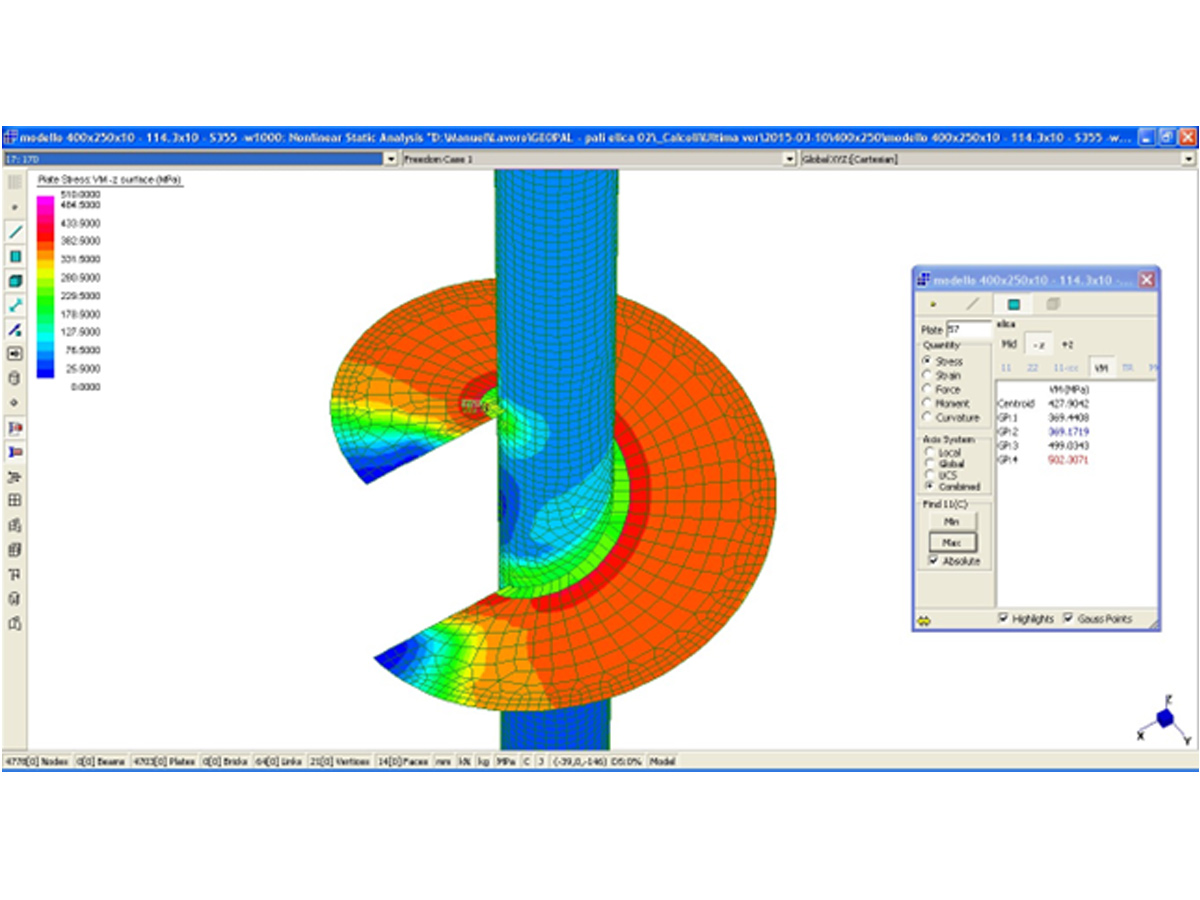
Task: Switch to the +z surface tab
Action: pos(1067,344)
